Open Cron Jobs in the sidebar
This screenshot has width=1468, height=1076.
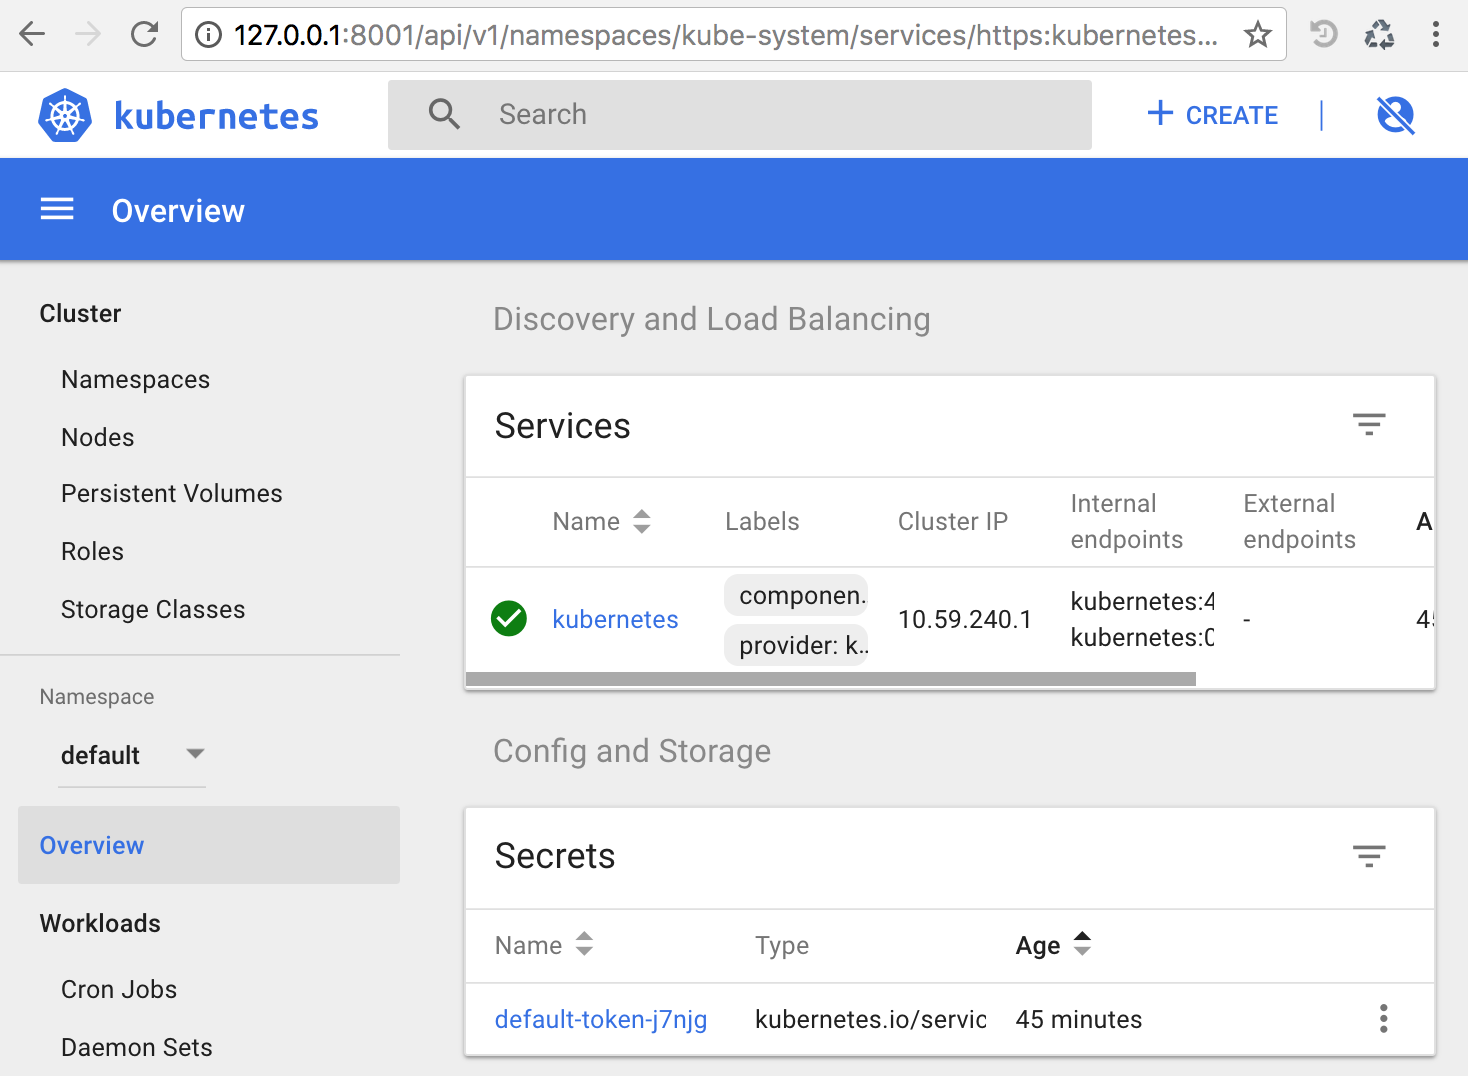[118, 990]
